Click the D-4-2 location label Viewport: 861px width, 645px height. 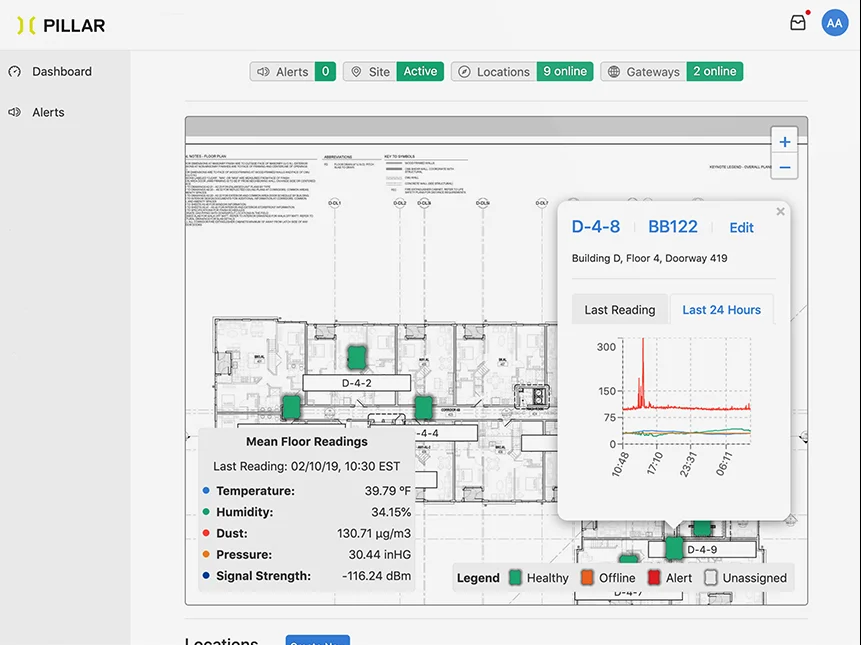click(x=356, y=383)
